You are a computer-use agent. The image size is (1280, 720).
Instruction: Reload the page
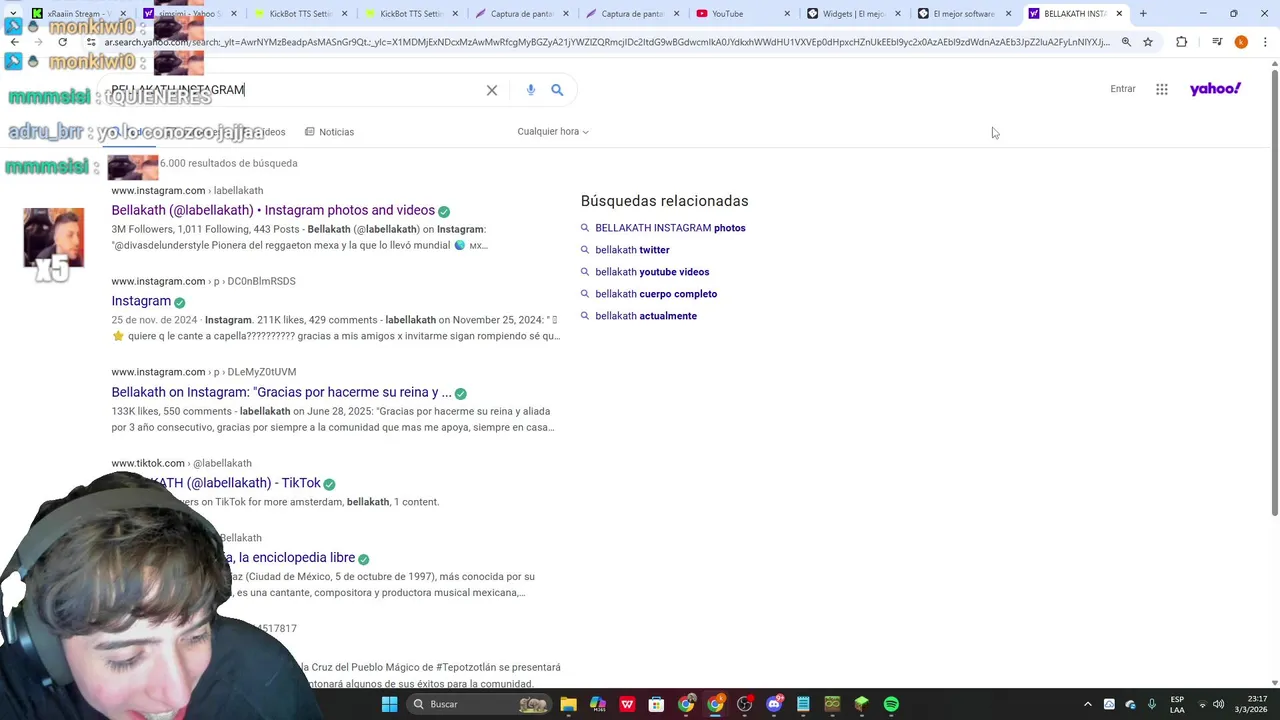point(62,42)
